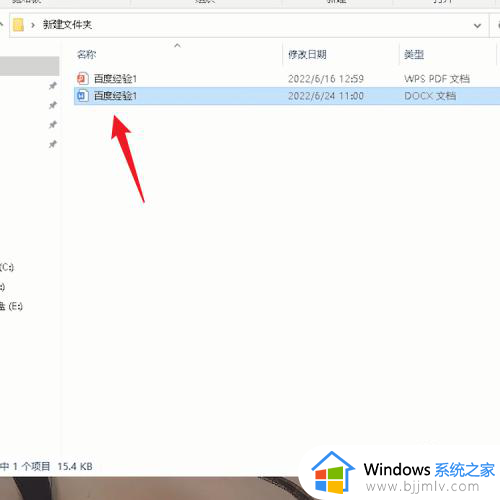Click the WPS PDF 文档 type cell
Screen dimensions: 500x500
pyautogui.click(x=437, y=79)
